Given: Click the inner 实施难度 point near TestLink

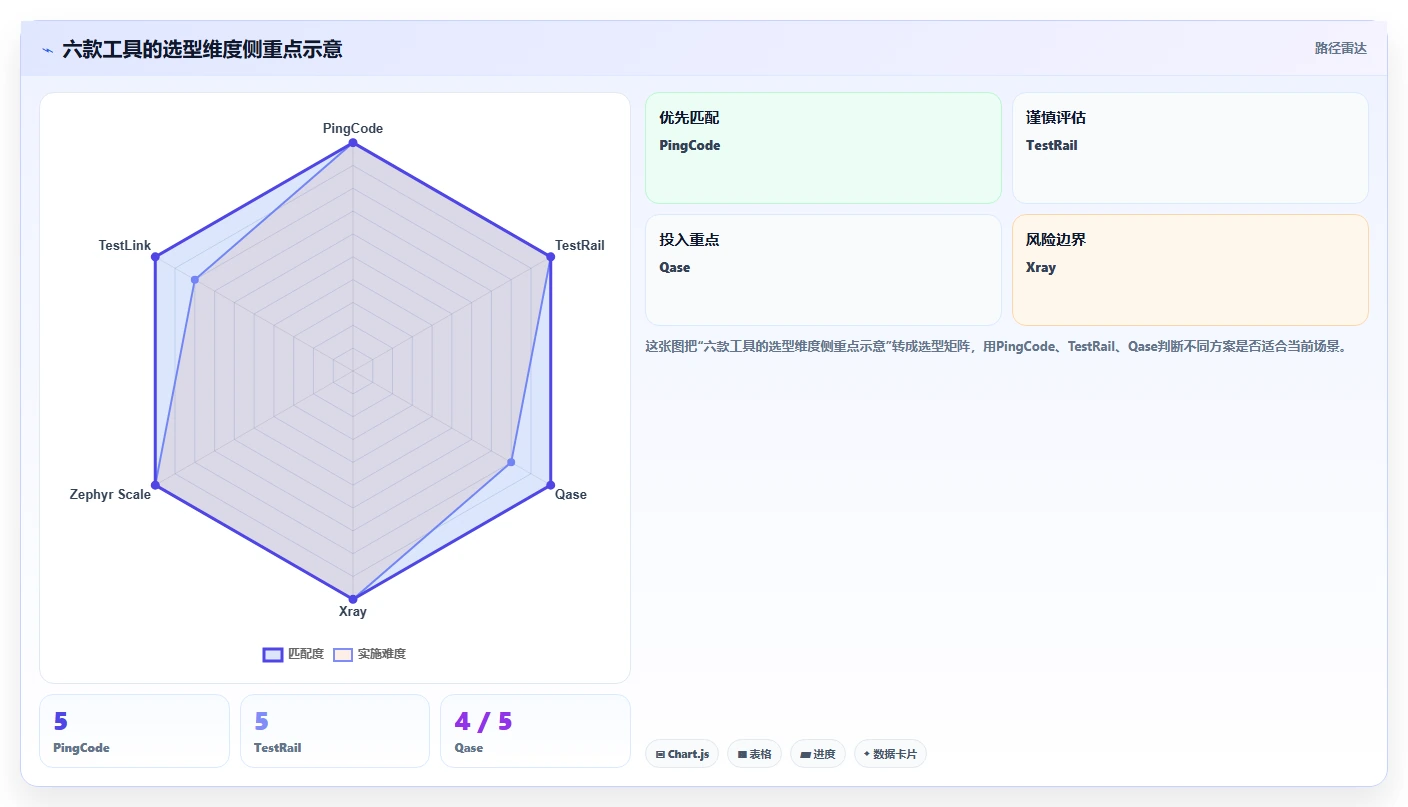Looking at the screenshot, I should pos(195,280).
